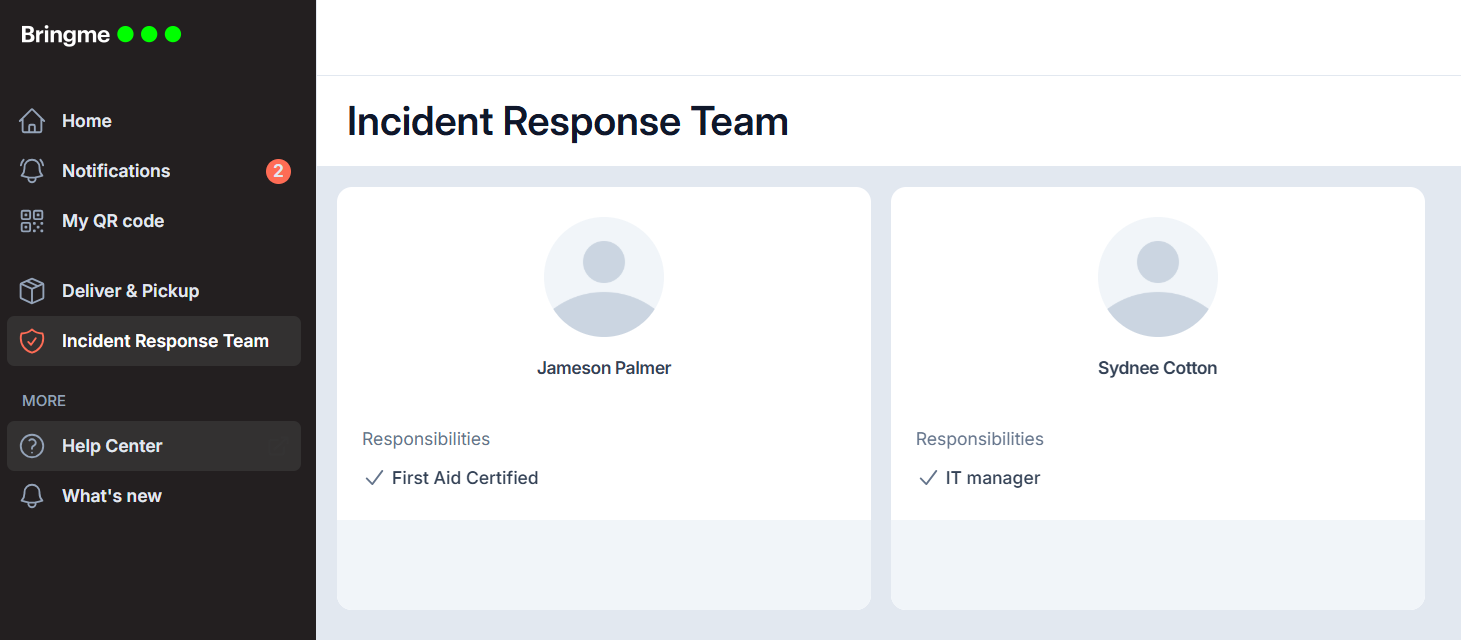This screenshot has width=1461, height=640.
Task: Click the Incident Response Team shield icon
Action: click(x=32, y=341)
